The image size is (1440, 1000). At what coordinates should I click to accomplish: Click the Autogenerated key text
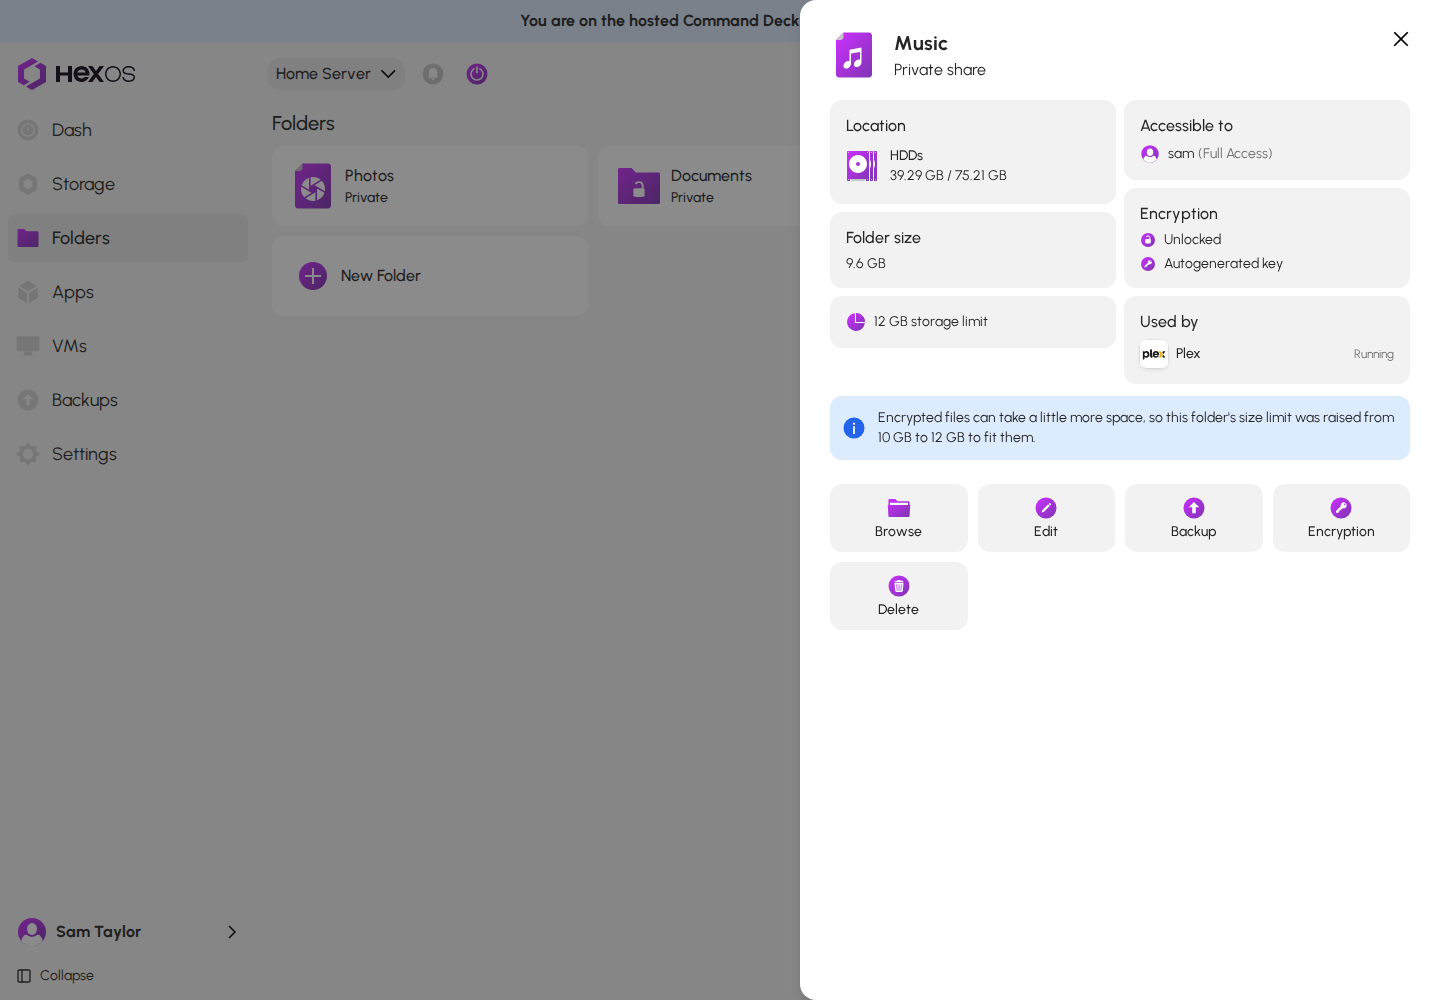(x=1223, y=264)
